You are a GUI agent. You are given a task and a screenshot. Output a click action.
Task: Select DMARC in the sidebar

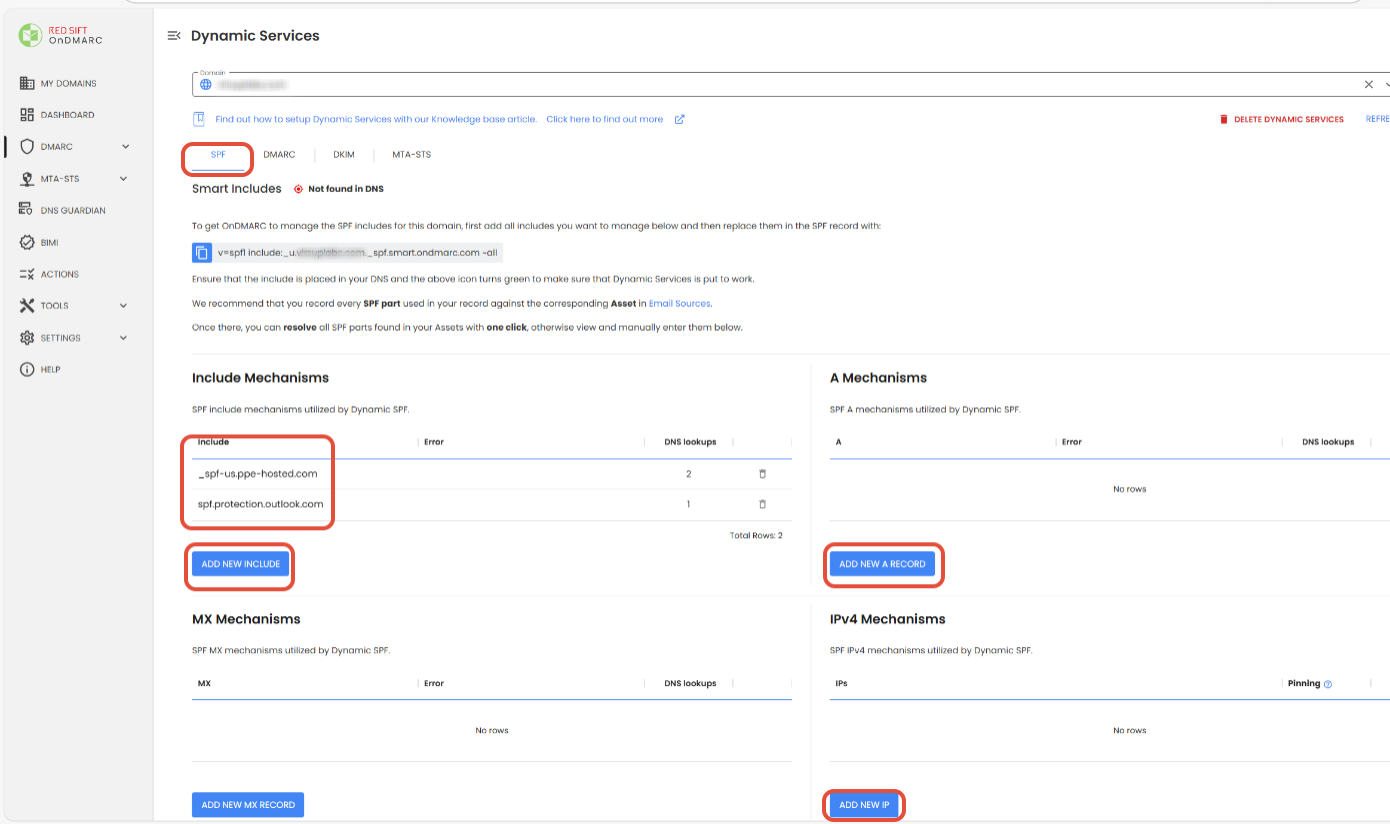[x=57, y=147]
